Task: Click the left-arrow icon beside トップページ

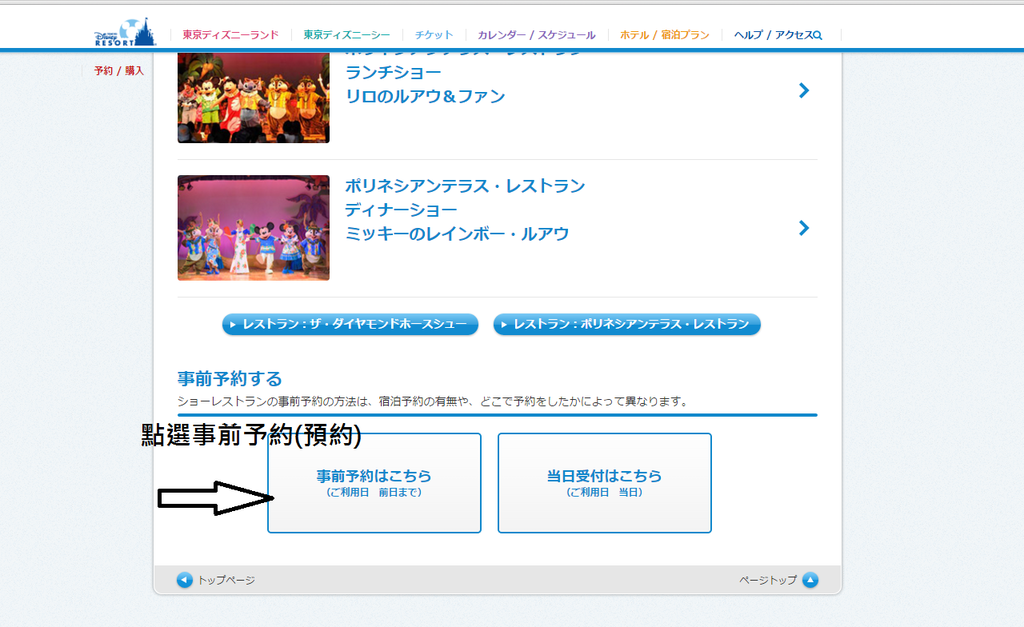Action: [185, 580]
